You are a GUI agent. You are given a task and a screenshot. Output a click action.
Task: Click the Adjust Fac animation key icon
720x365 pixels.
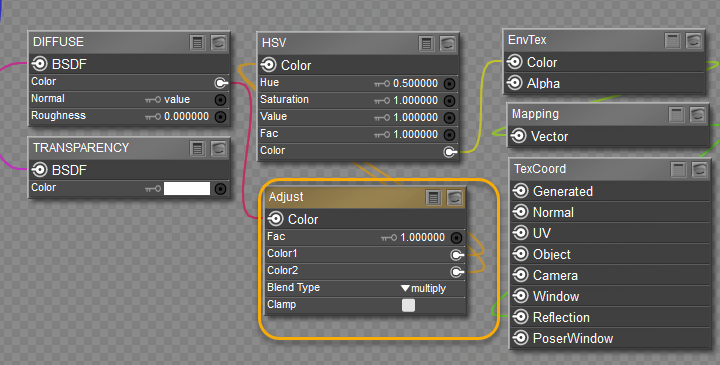click(389, 237)
